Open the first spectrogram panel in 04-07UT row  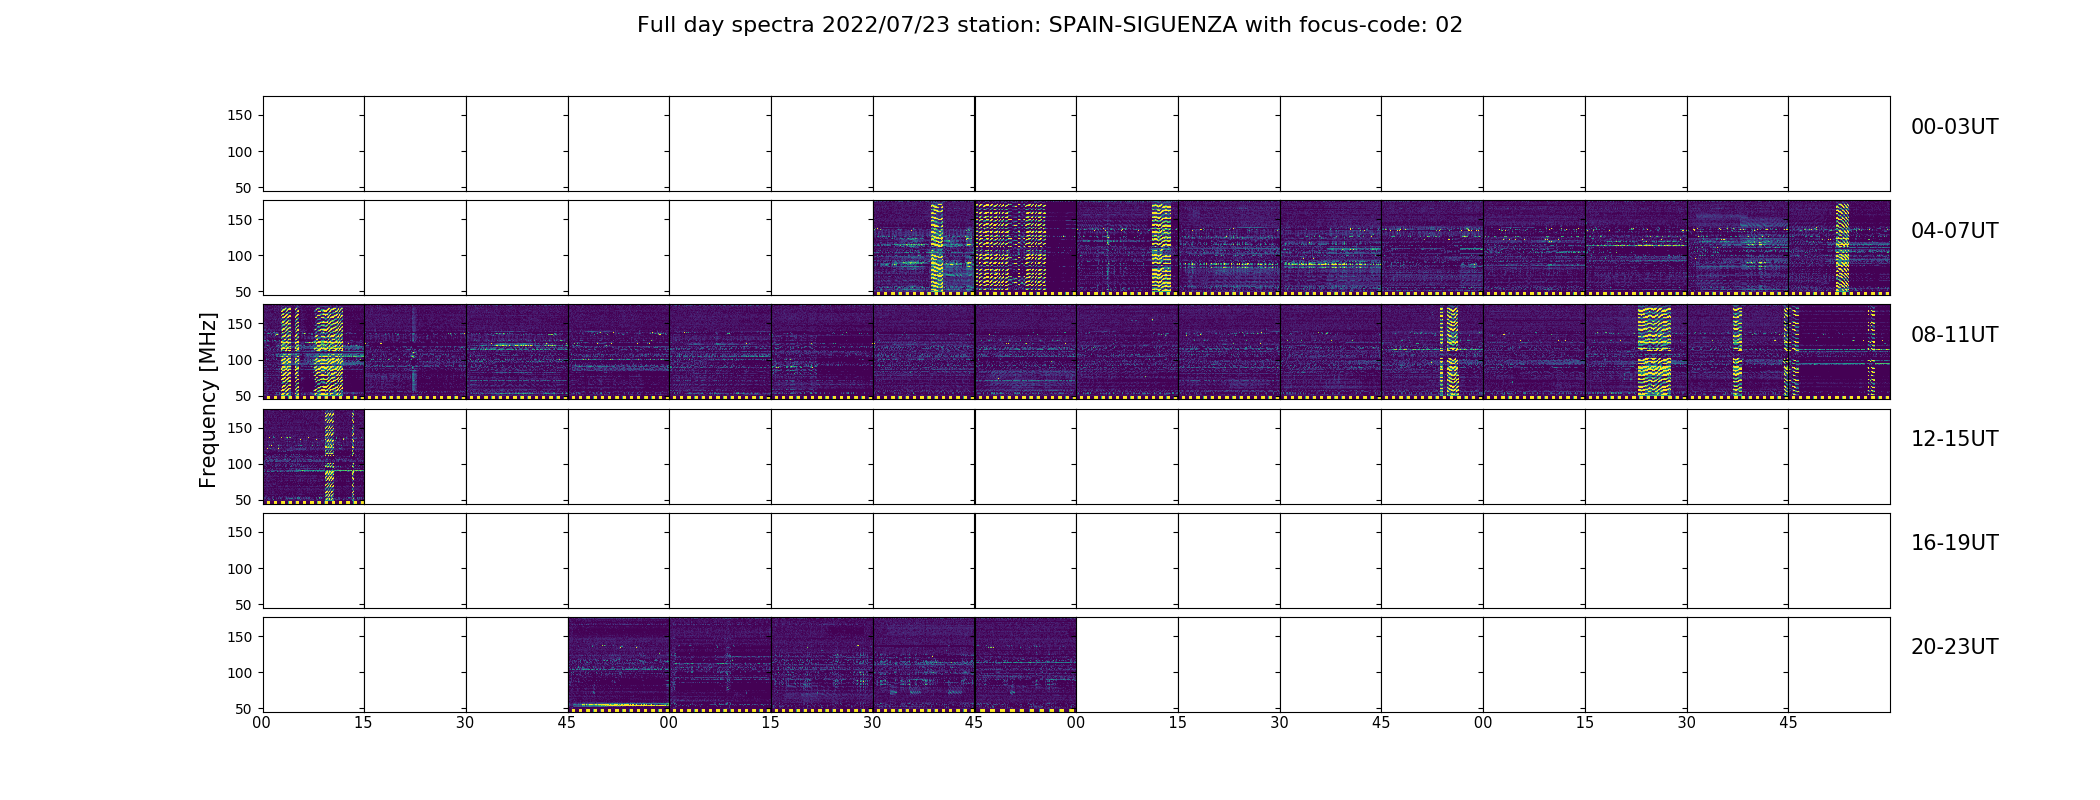click(924, 248)
